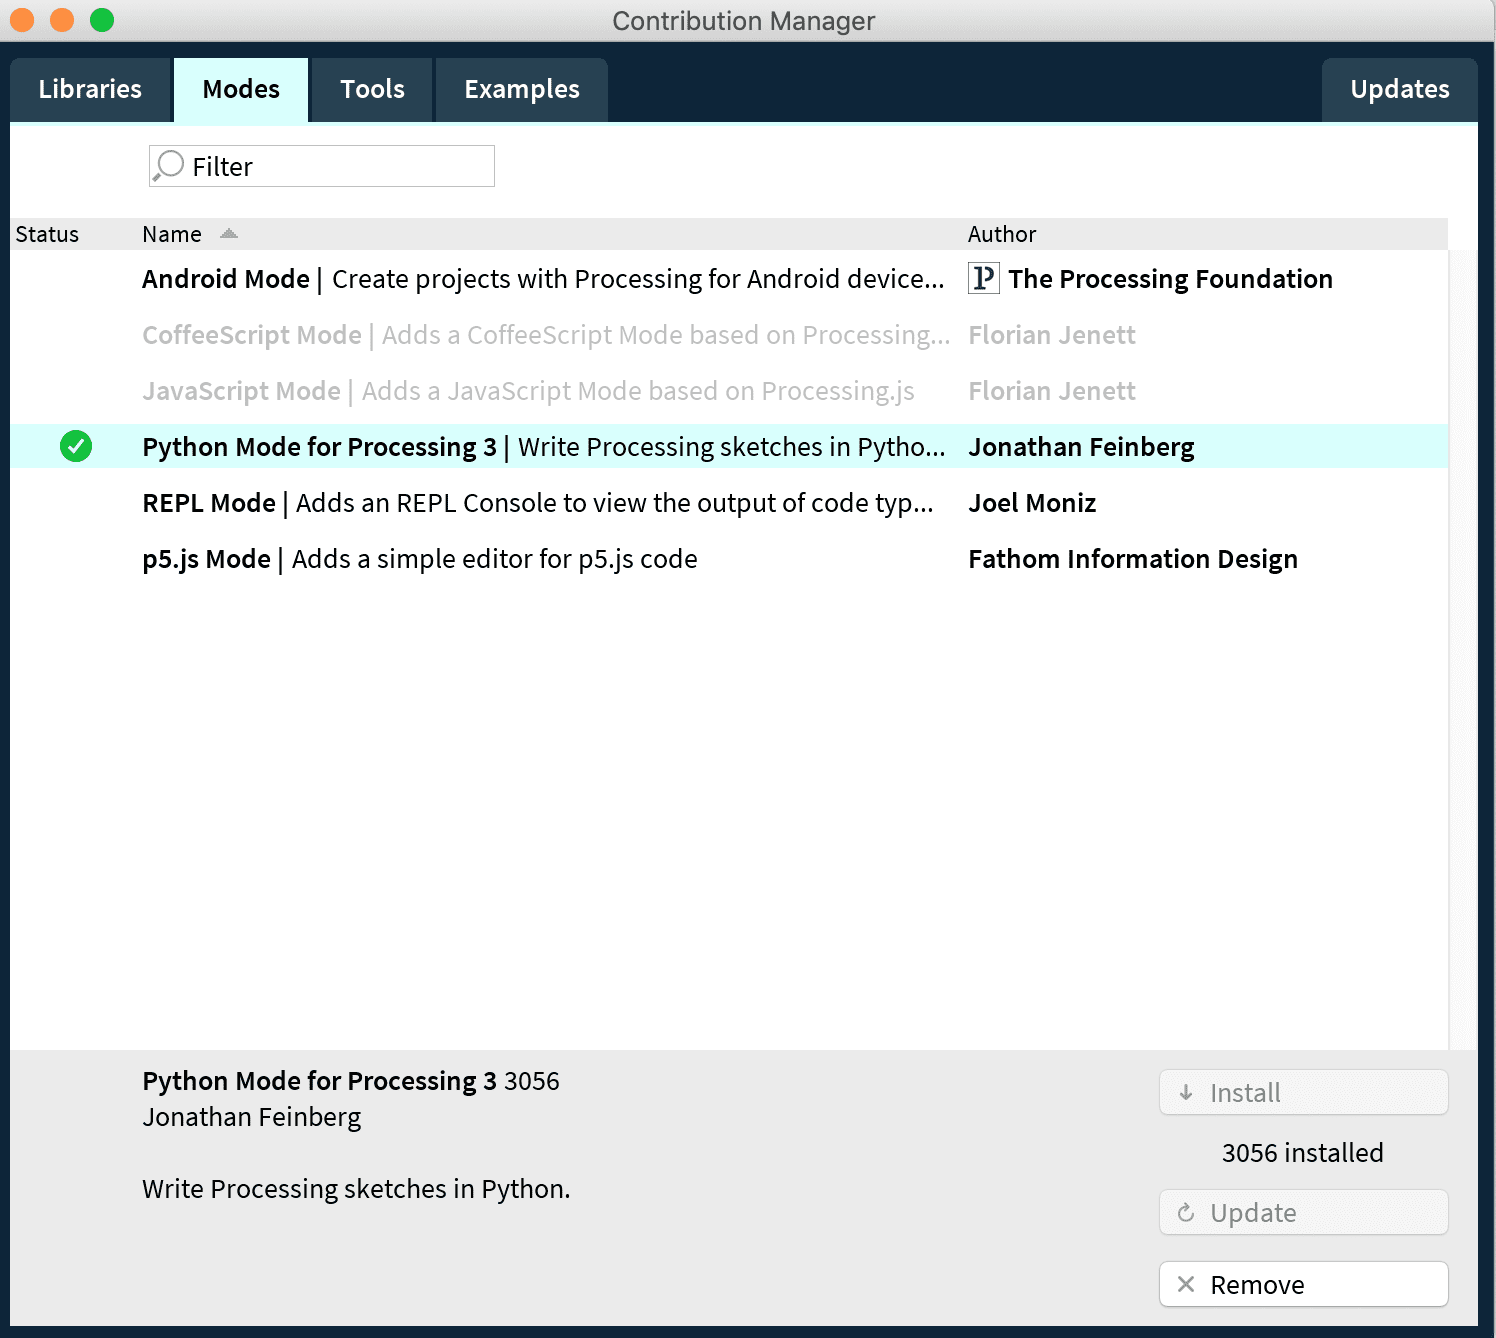Open the Tools tab
The height and width of the screenshot is (1338, 1496).
(372, 90)
